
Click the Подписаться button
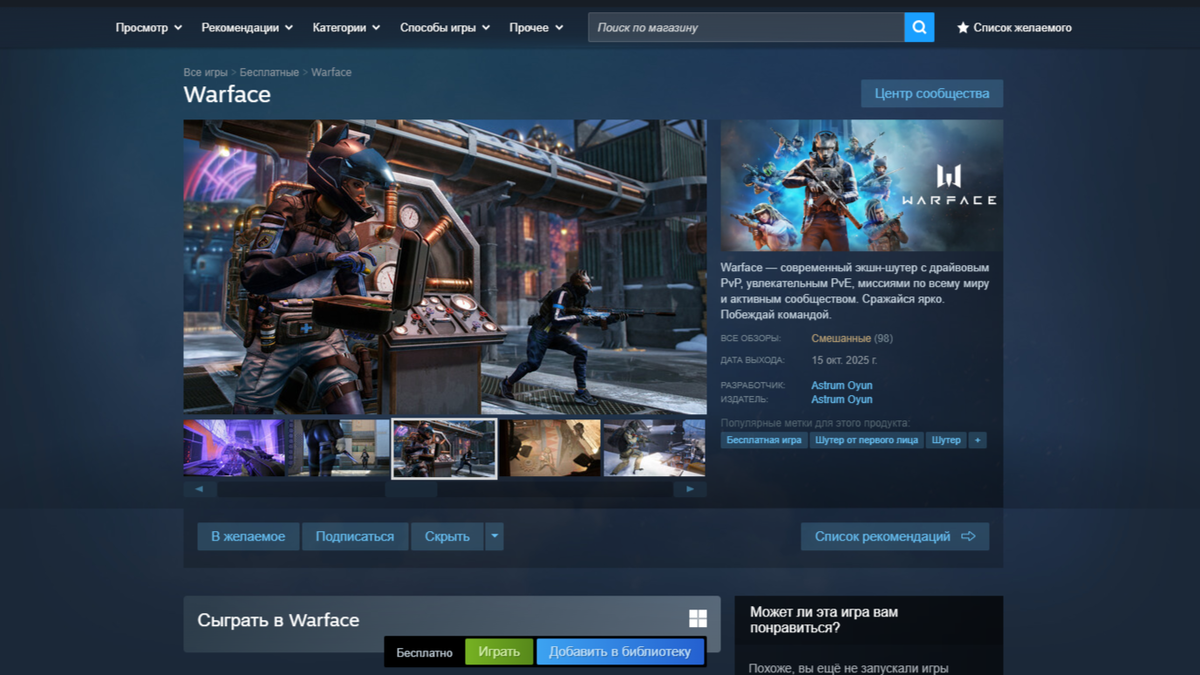click(x=355, y=537)
